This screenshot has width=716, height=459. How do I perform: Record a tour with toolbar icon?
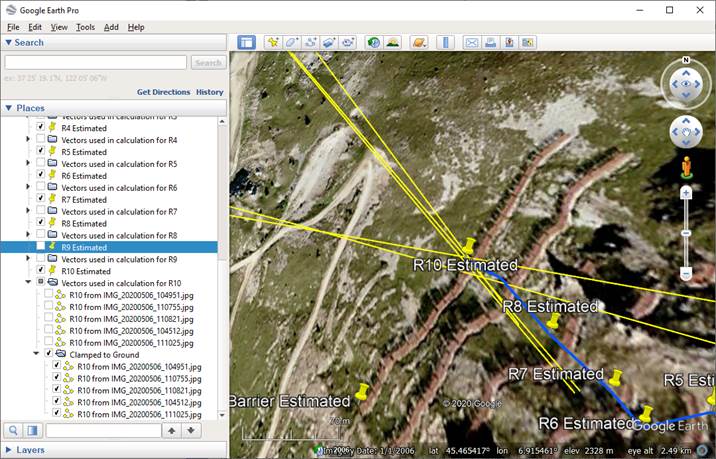tap(348, 42)
